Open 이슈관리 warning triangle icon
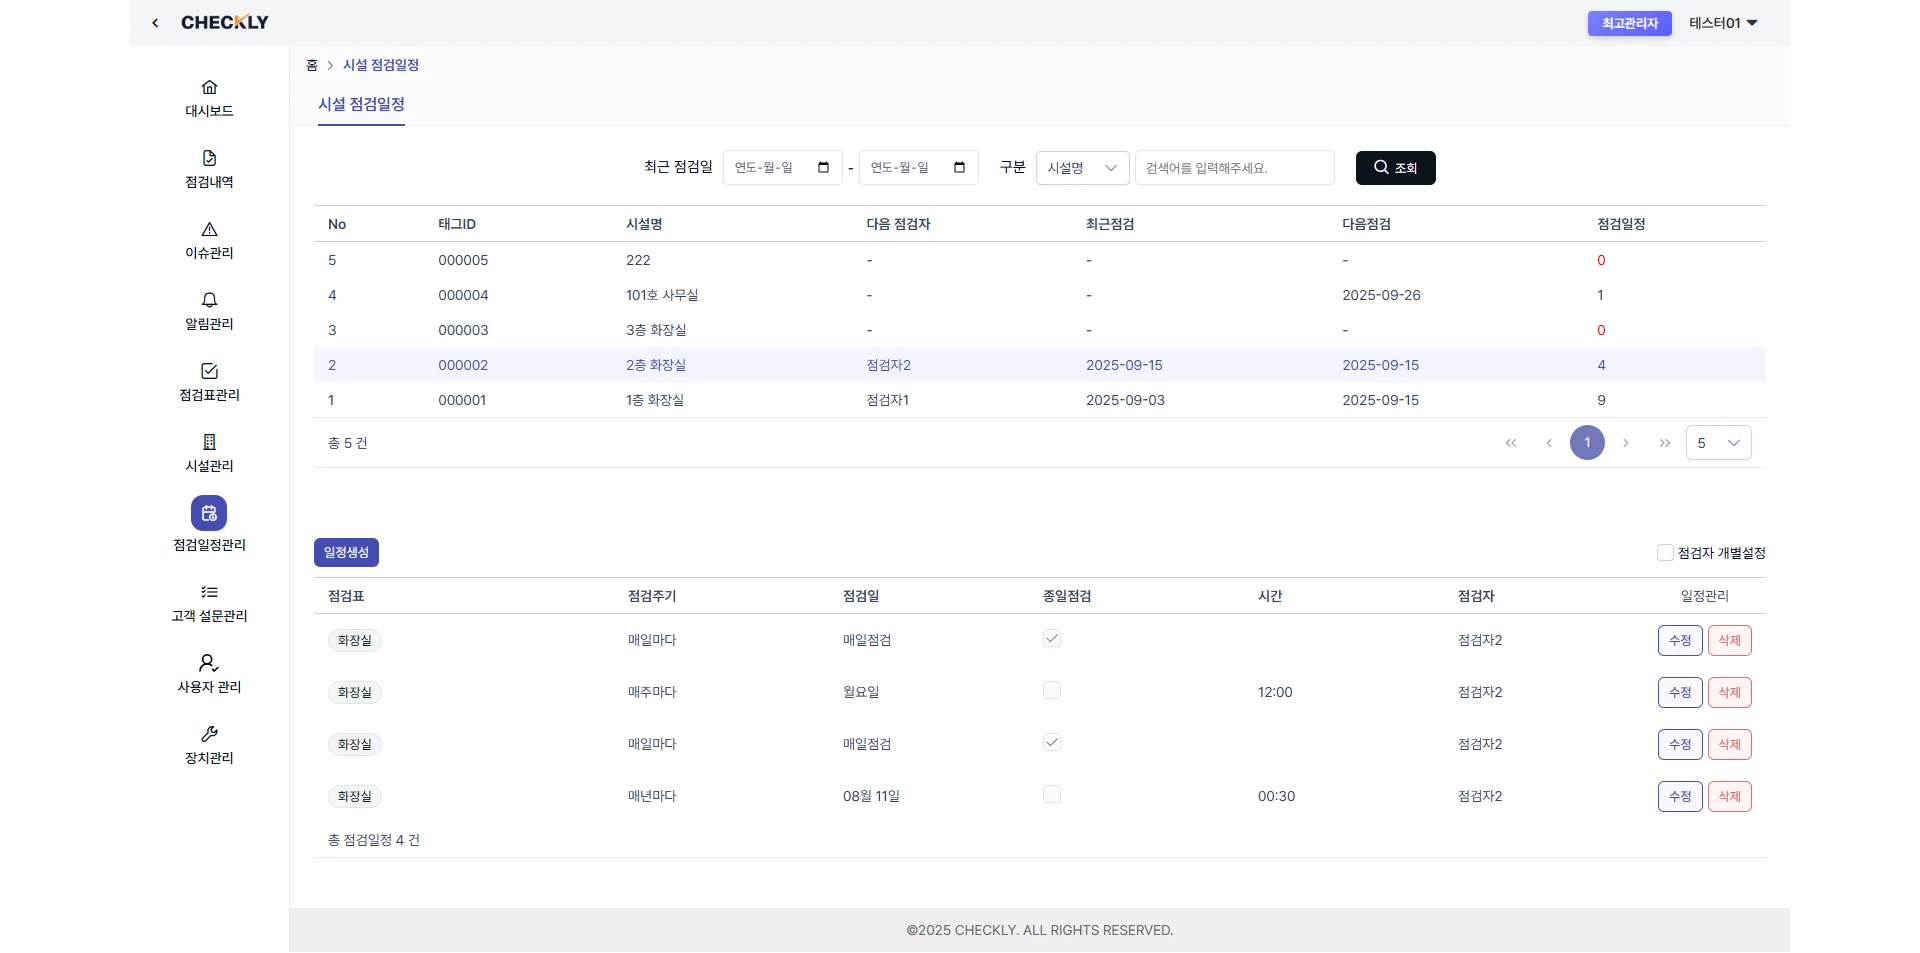Image resolution: width=1920 pixels, height=953 pixels. pos(209,229)
